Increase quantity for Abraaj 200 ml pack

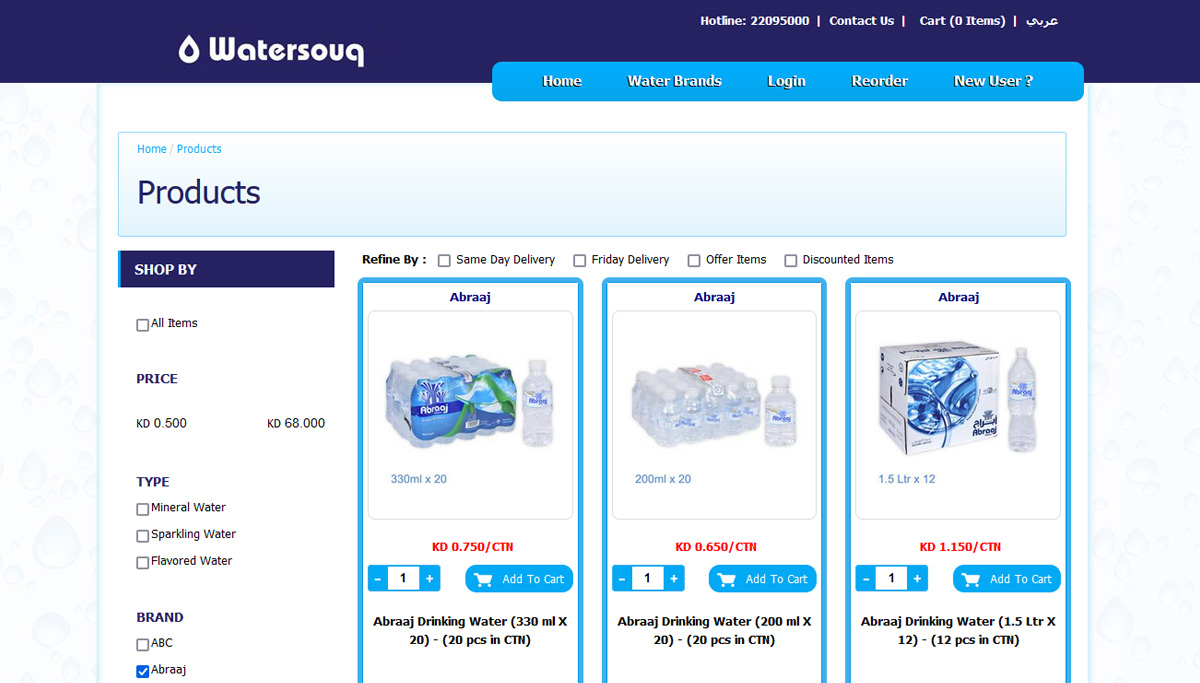[x=673, y=579]
